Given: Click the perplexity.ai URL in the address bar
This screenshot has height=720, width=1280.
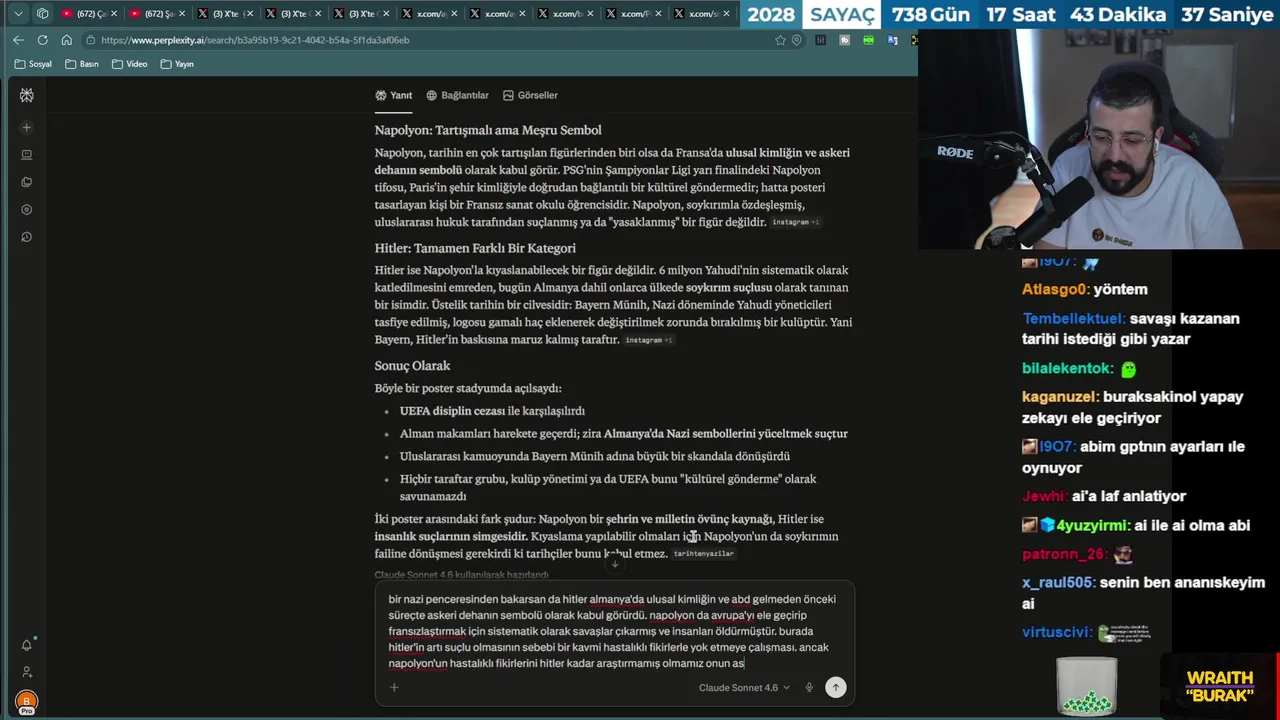Looking at the screenshot, I should 255,40.
